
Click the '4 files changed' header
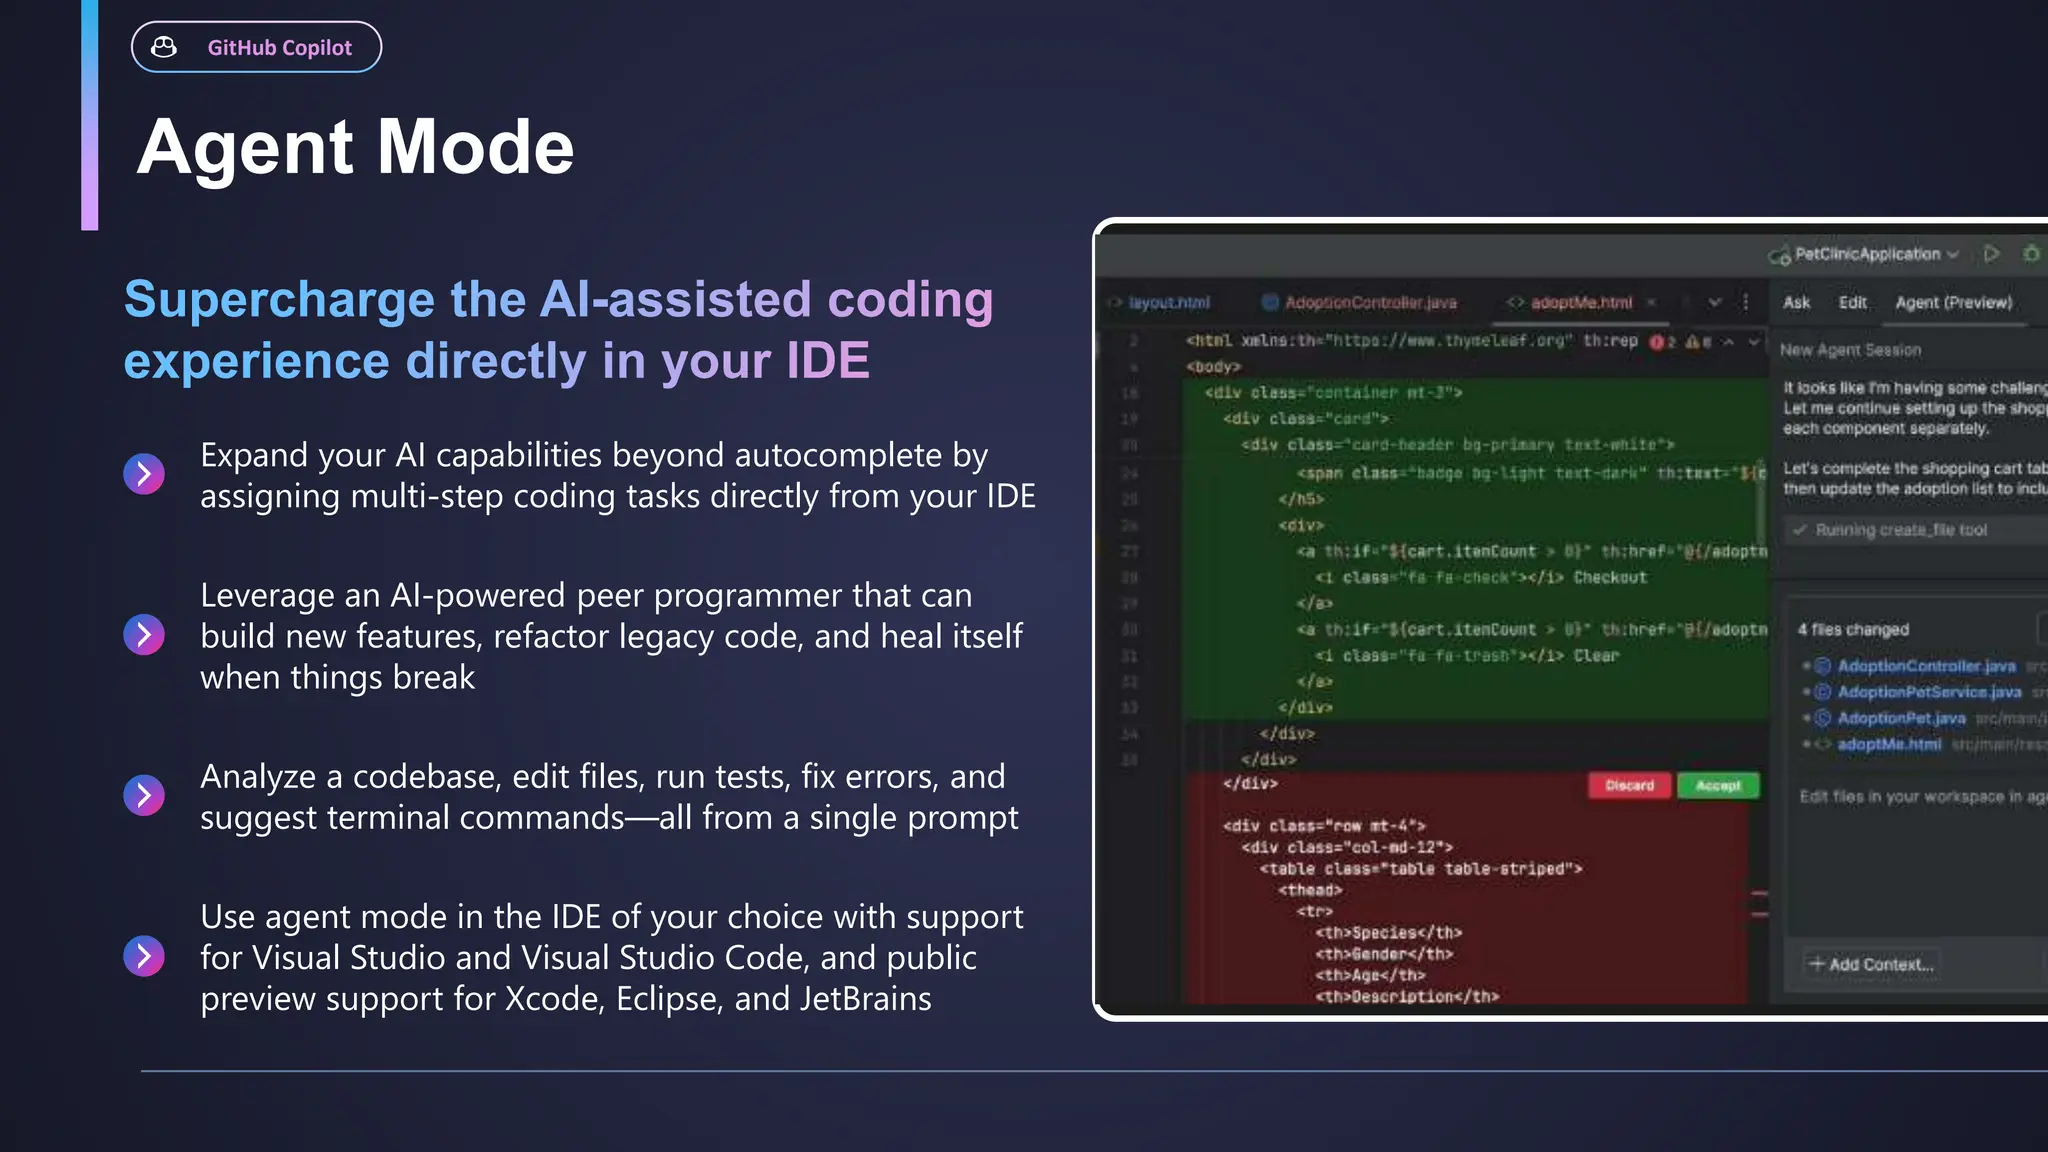click(x=1853, y=629)
